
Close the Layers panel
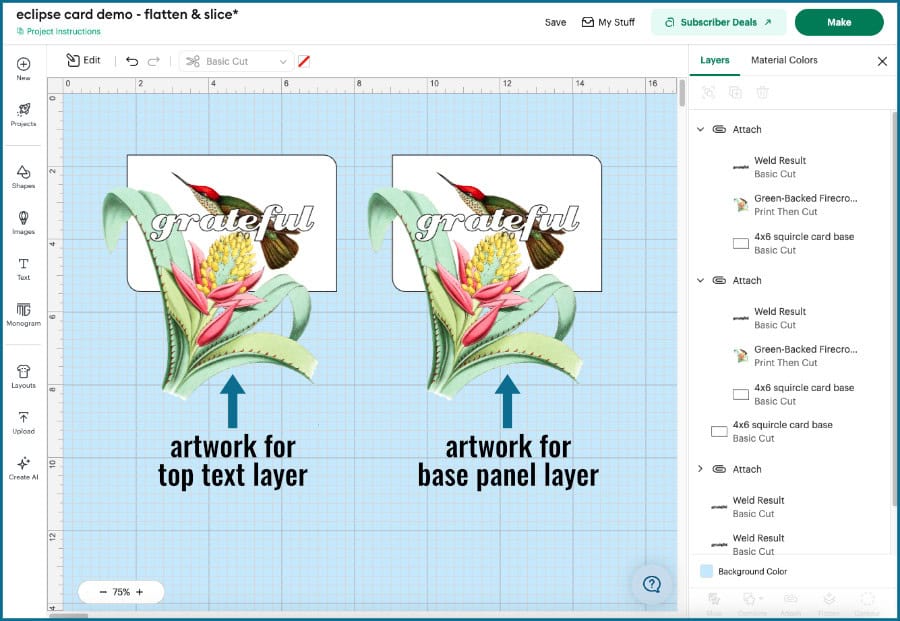tap(882, 61)
